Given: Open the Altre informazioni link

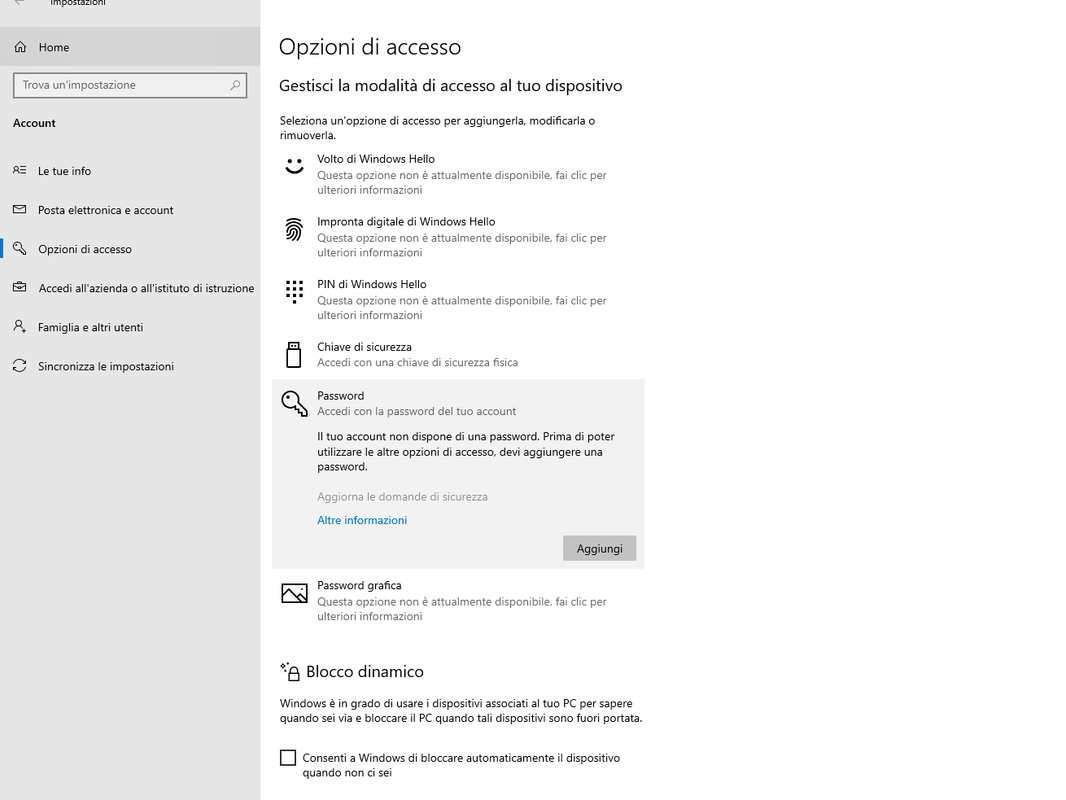Looking at the screenshot, I should click(x=362, y=520).
